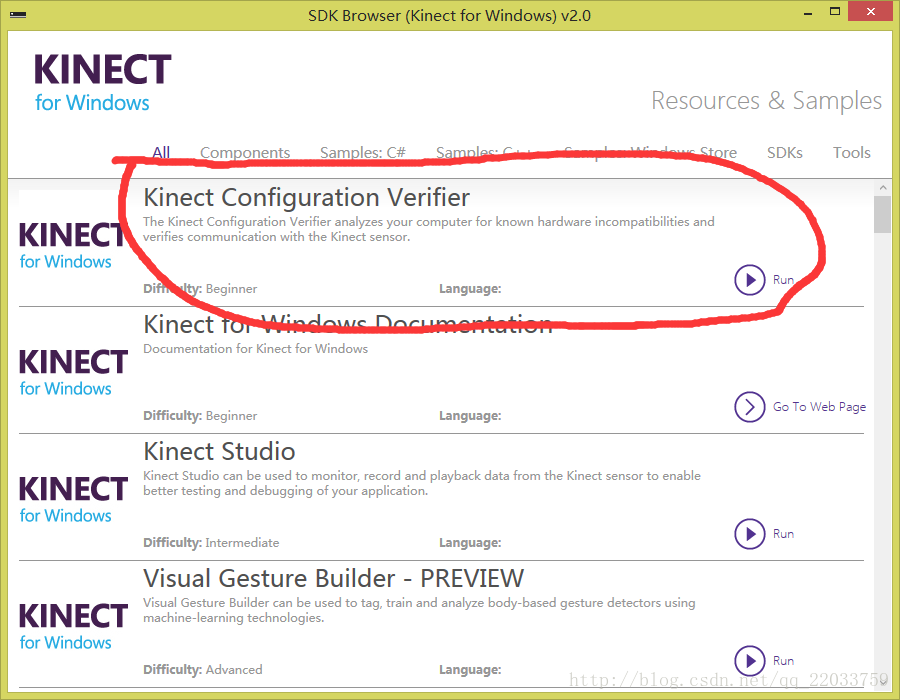
Task: Click Kinect logo beside Configuration Verifier
Action: click(72, 245)
